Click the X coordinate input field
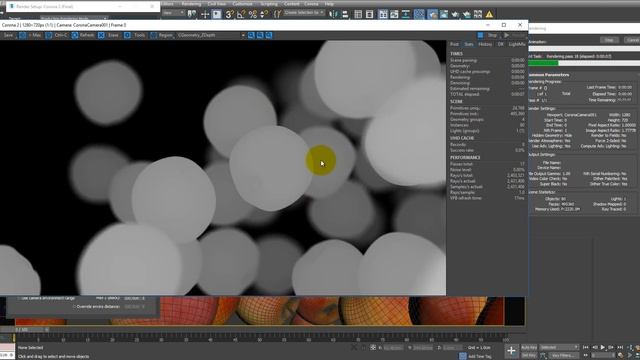The width and height of the screenshot is (640, 360). tap(393, 348)
